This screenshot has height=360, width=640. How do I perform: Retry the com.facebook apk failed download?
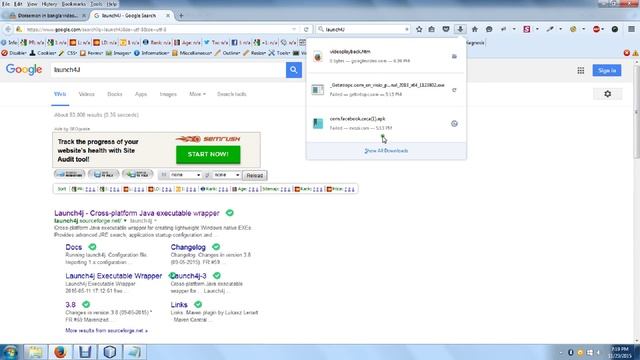(x=454, y=124)
